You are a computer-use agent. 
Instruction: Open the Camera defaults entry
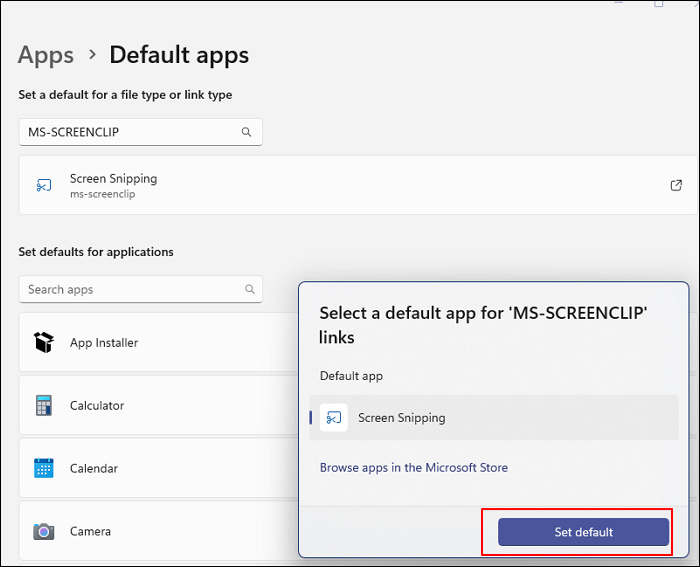pos(91,531)
